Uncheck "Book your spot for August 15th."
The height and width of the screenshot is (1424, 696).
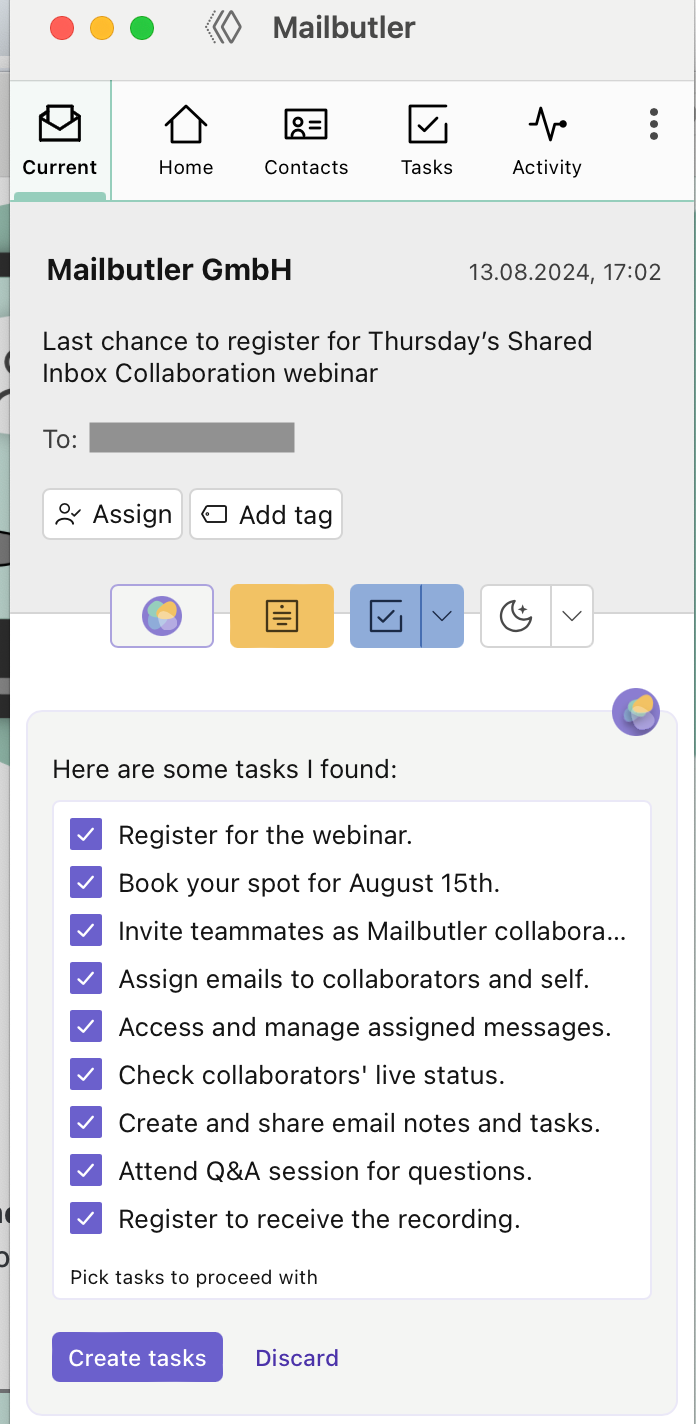86,883
